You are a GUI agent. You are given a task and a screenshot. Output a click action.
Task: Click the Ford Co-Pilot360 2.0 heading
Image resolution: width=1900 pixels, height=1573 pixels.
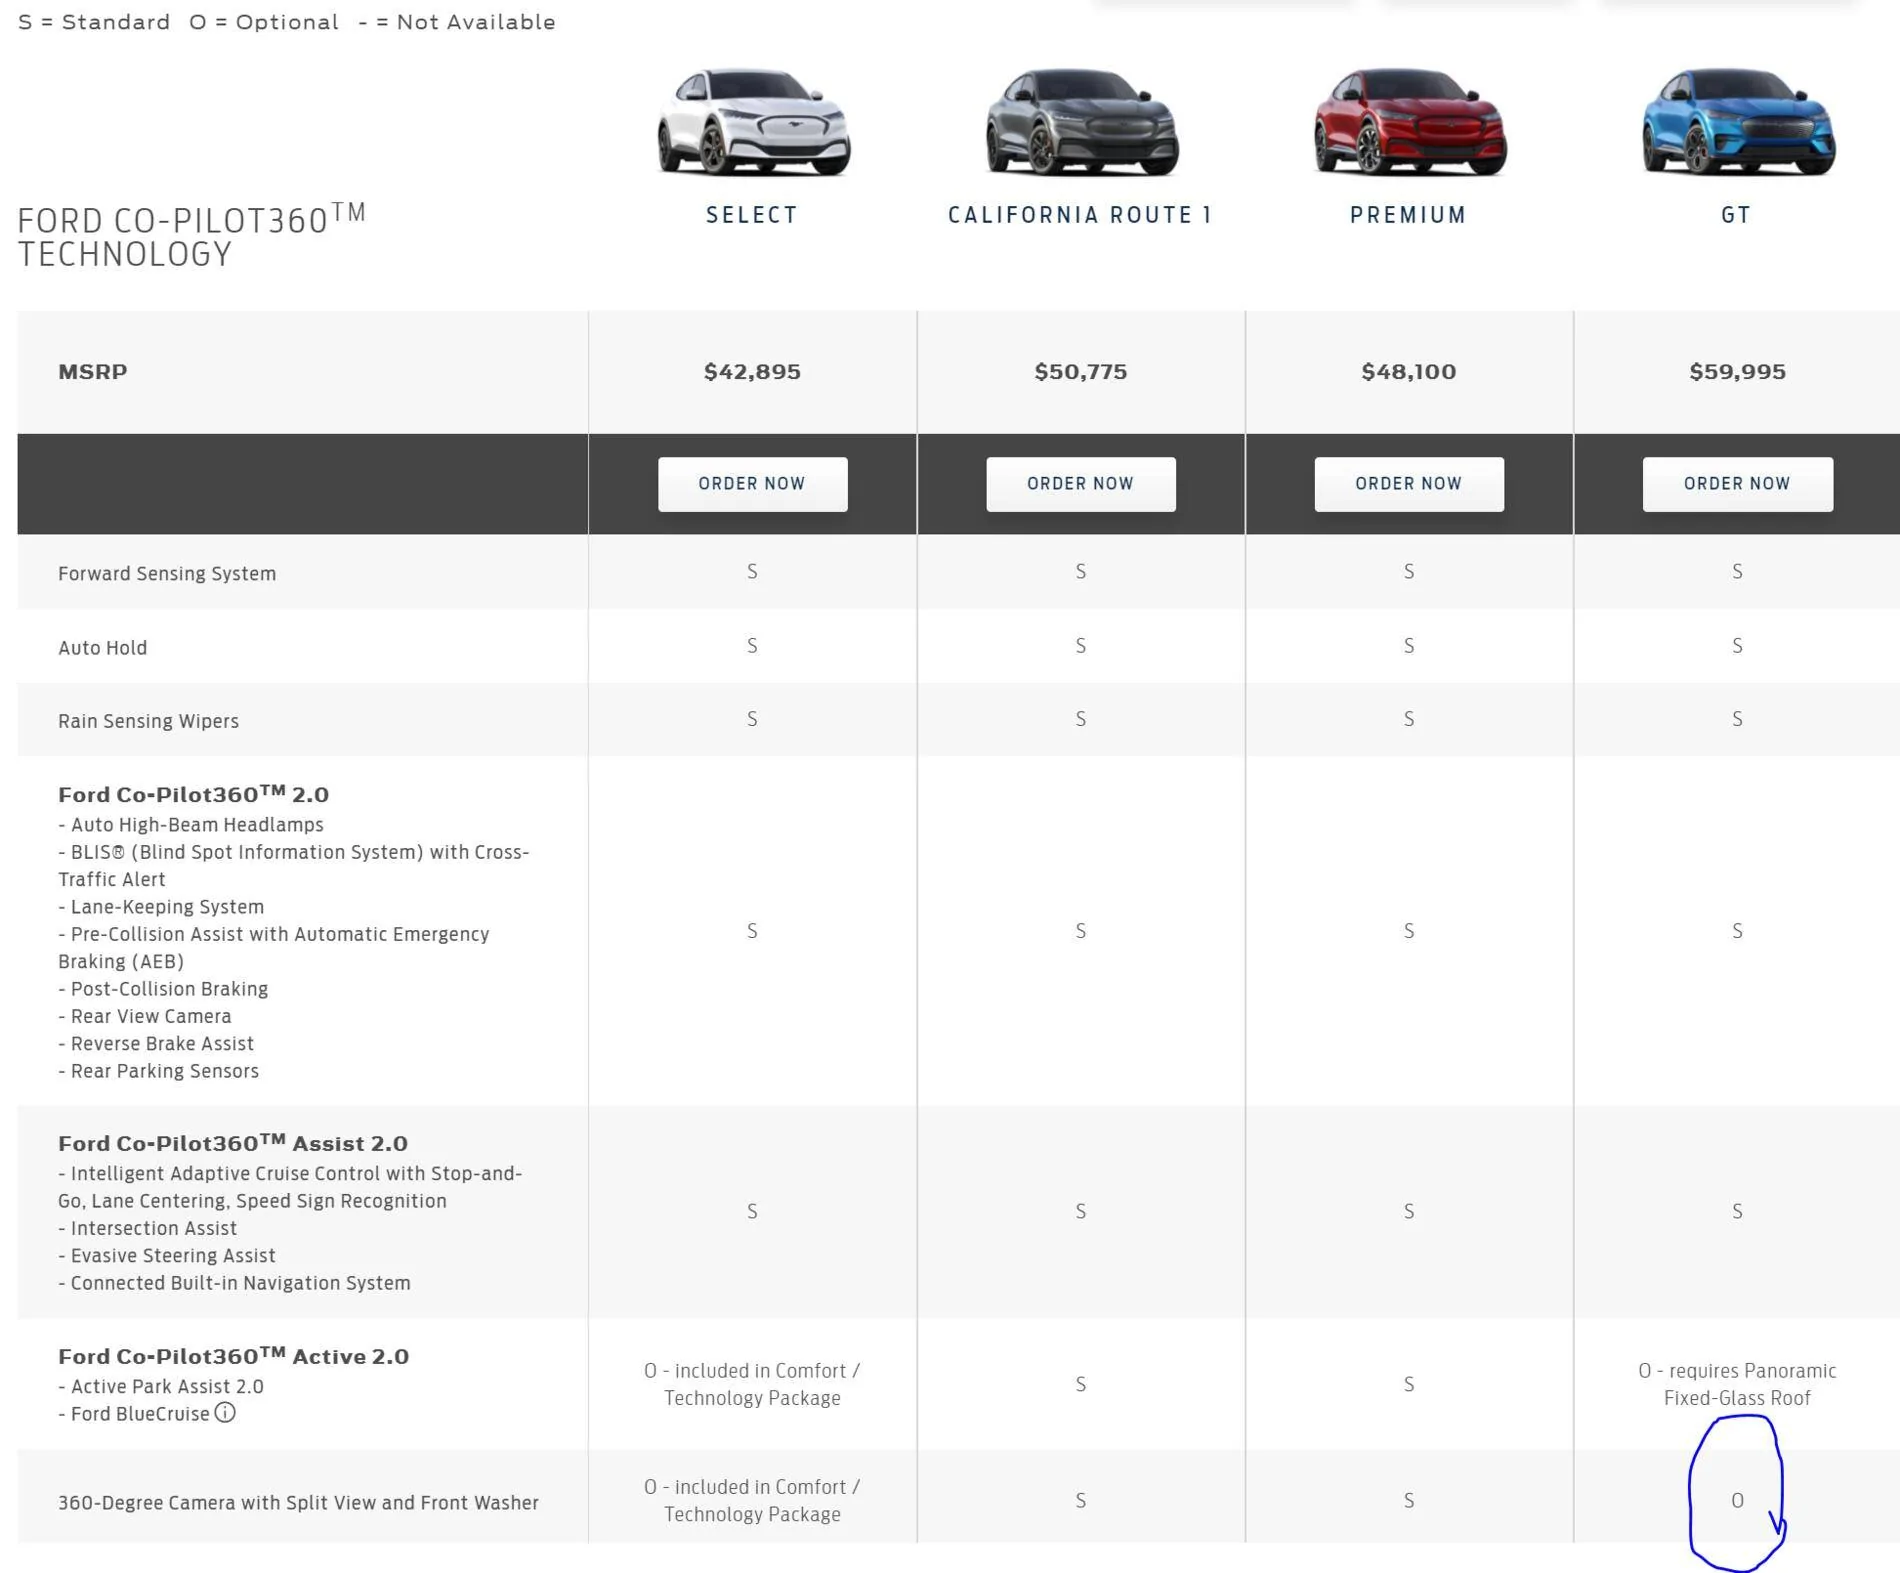click(x=193, y=794)
